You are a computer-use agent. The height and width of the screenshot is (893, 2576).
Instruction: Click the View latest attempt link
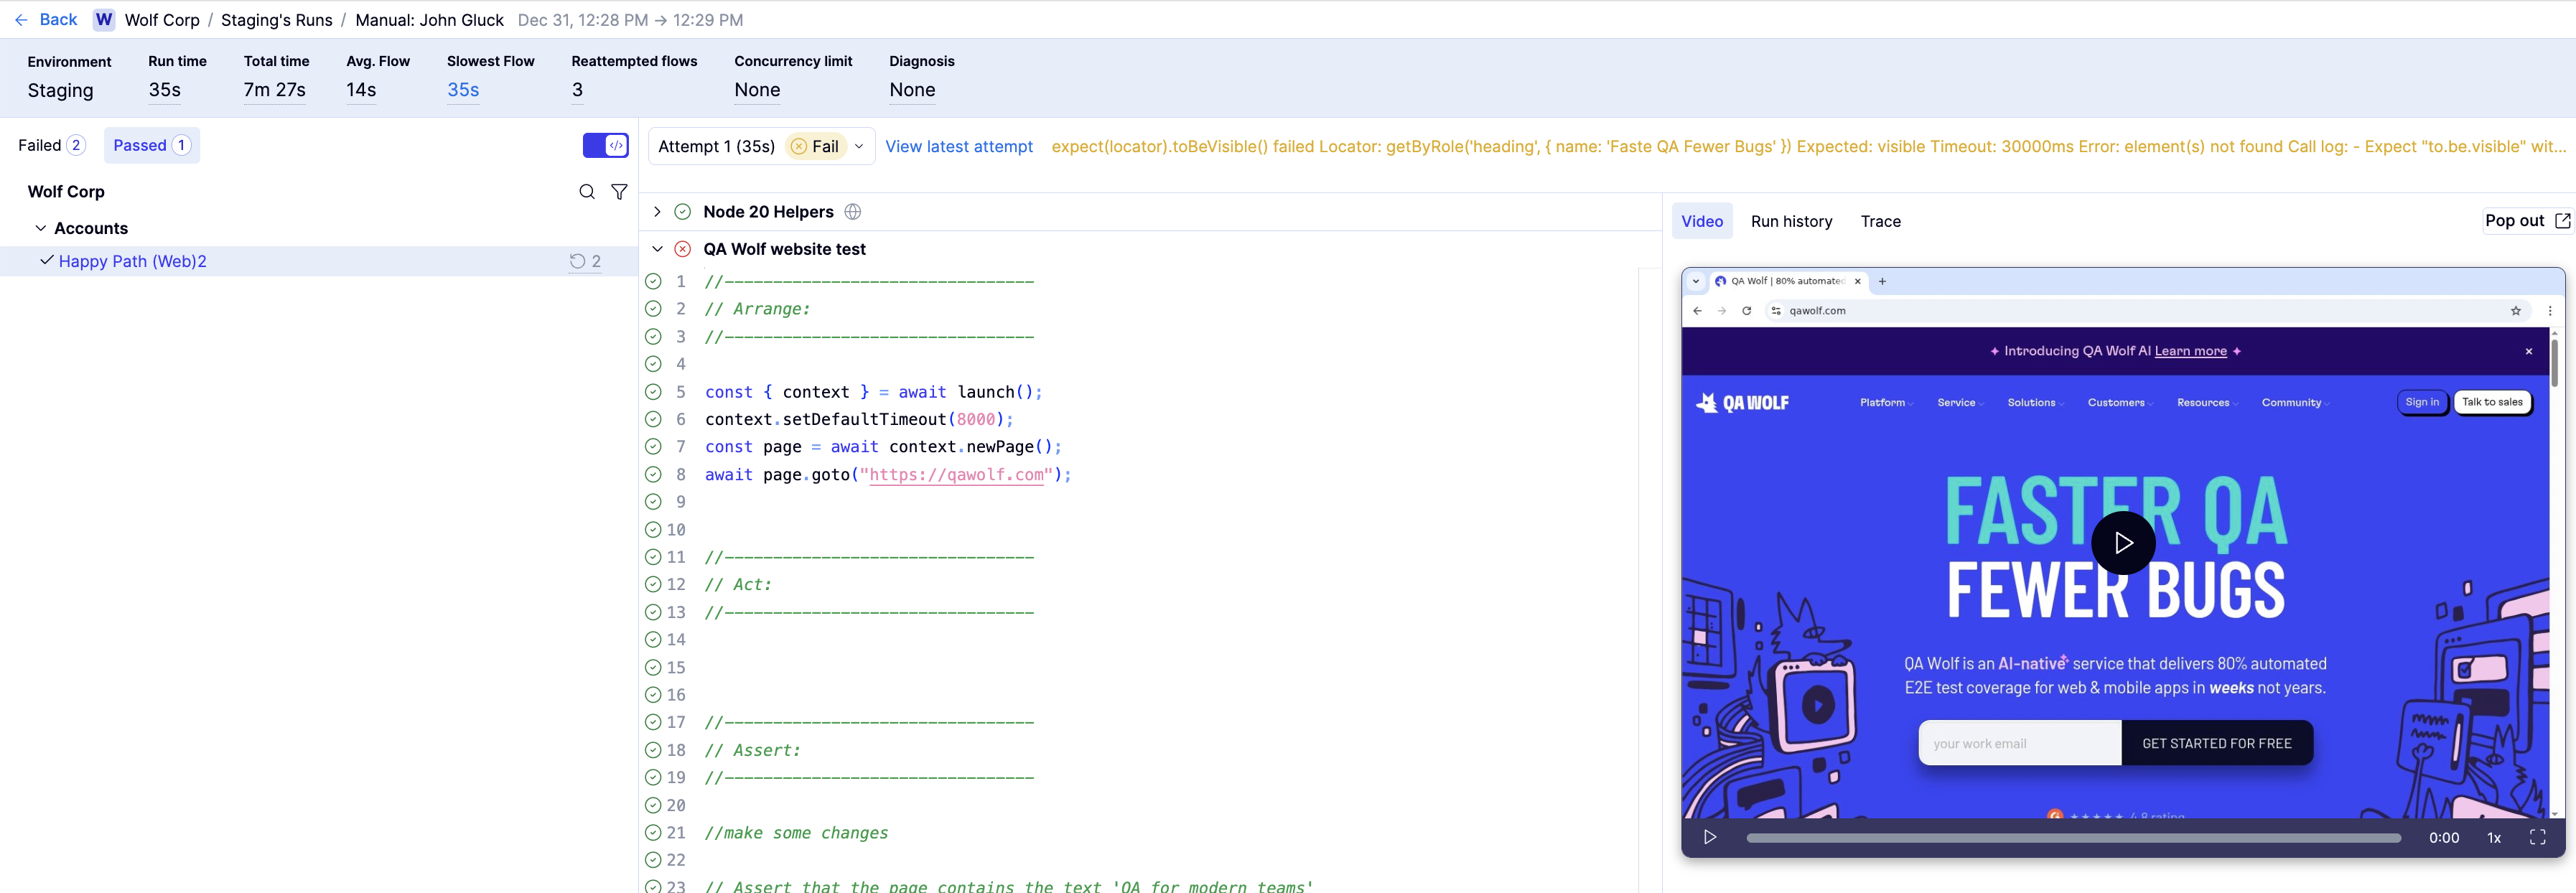tap(958, 147)
